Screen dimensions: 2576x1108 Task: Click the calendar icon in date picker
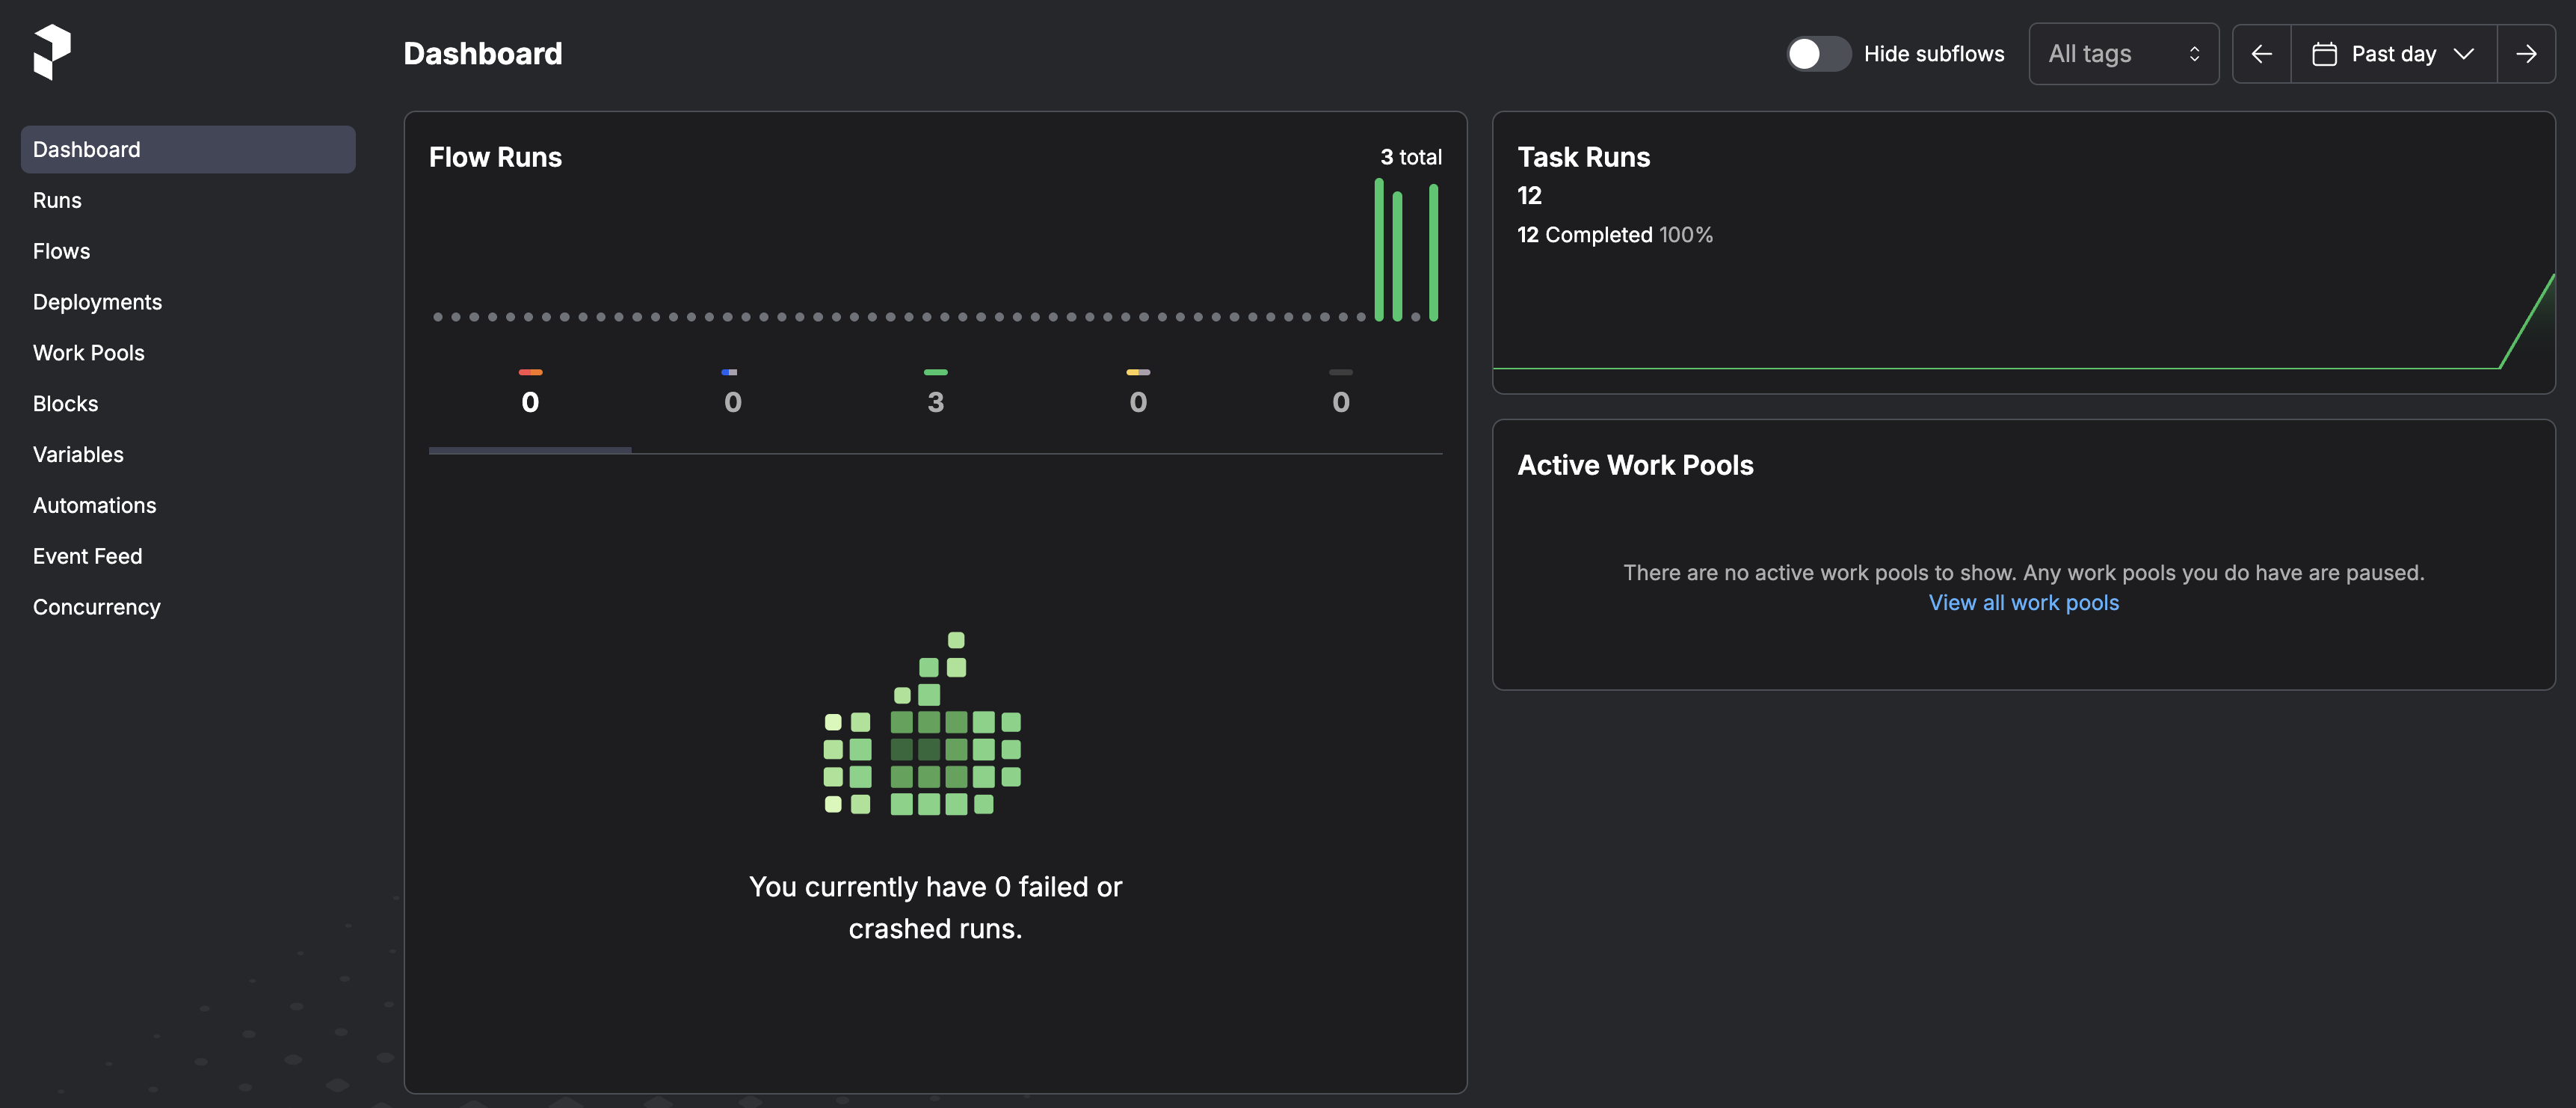pos(2324,54)
